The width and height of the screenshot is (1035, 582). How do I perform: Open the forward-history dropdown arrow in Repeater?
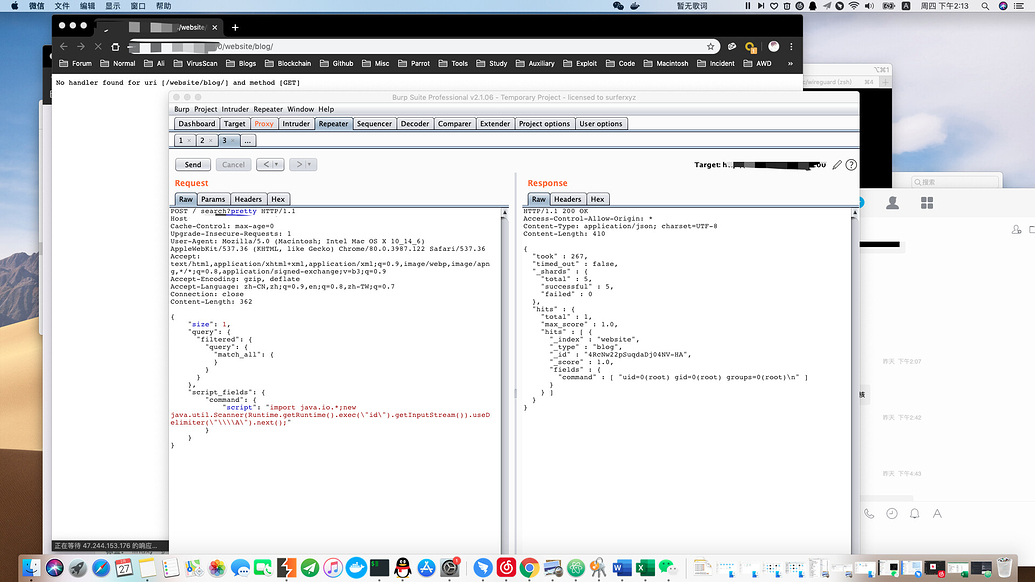click(x=309, y=164)
